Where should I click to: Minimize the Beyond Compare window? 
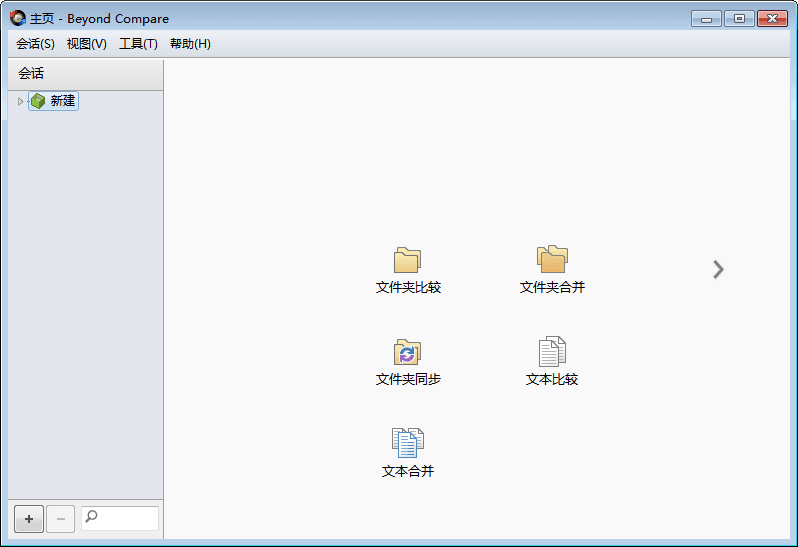tap(706, 19)
